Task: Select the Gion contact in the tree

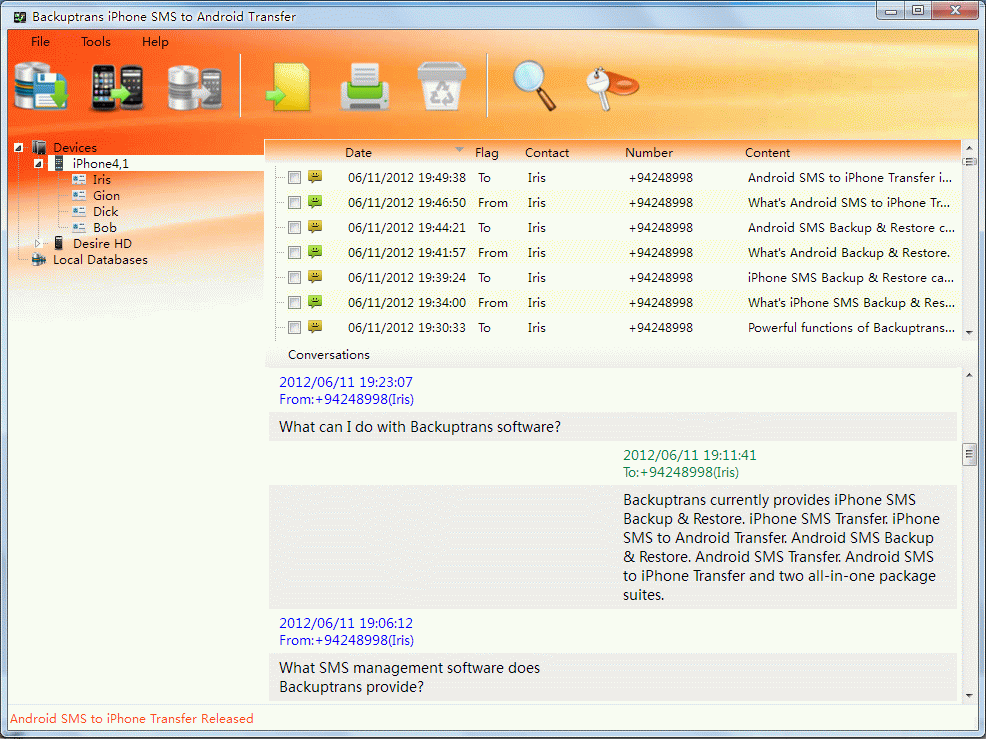Action: [x=106, y=196]
